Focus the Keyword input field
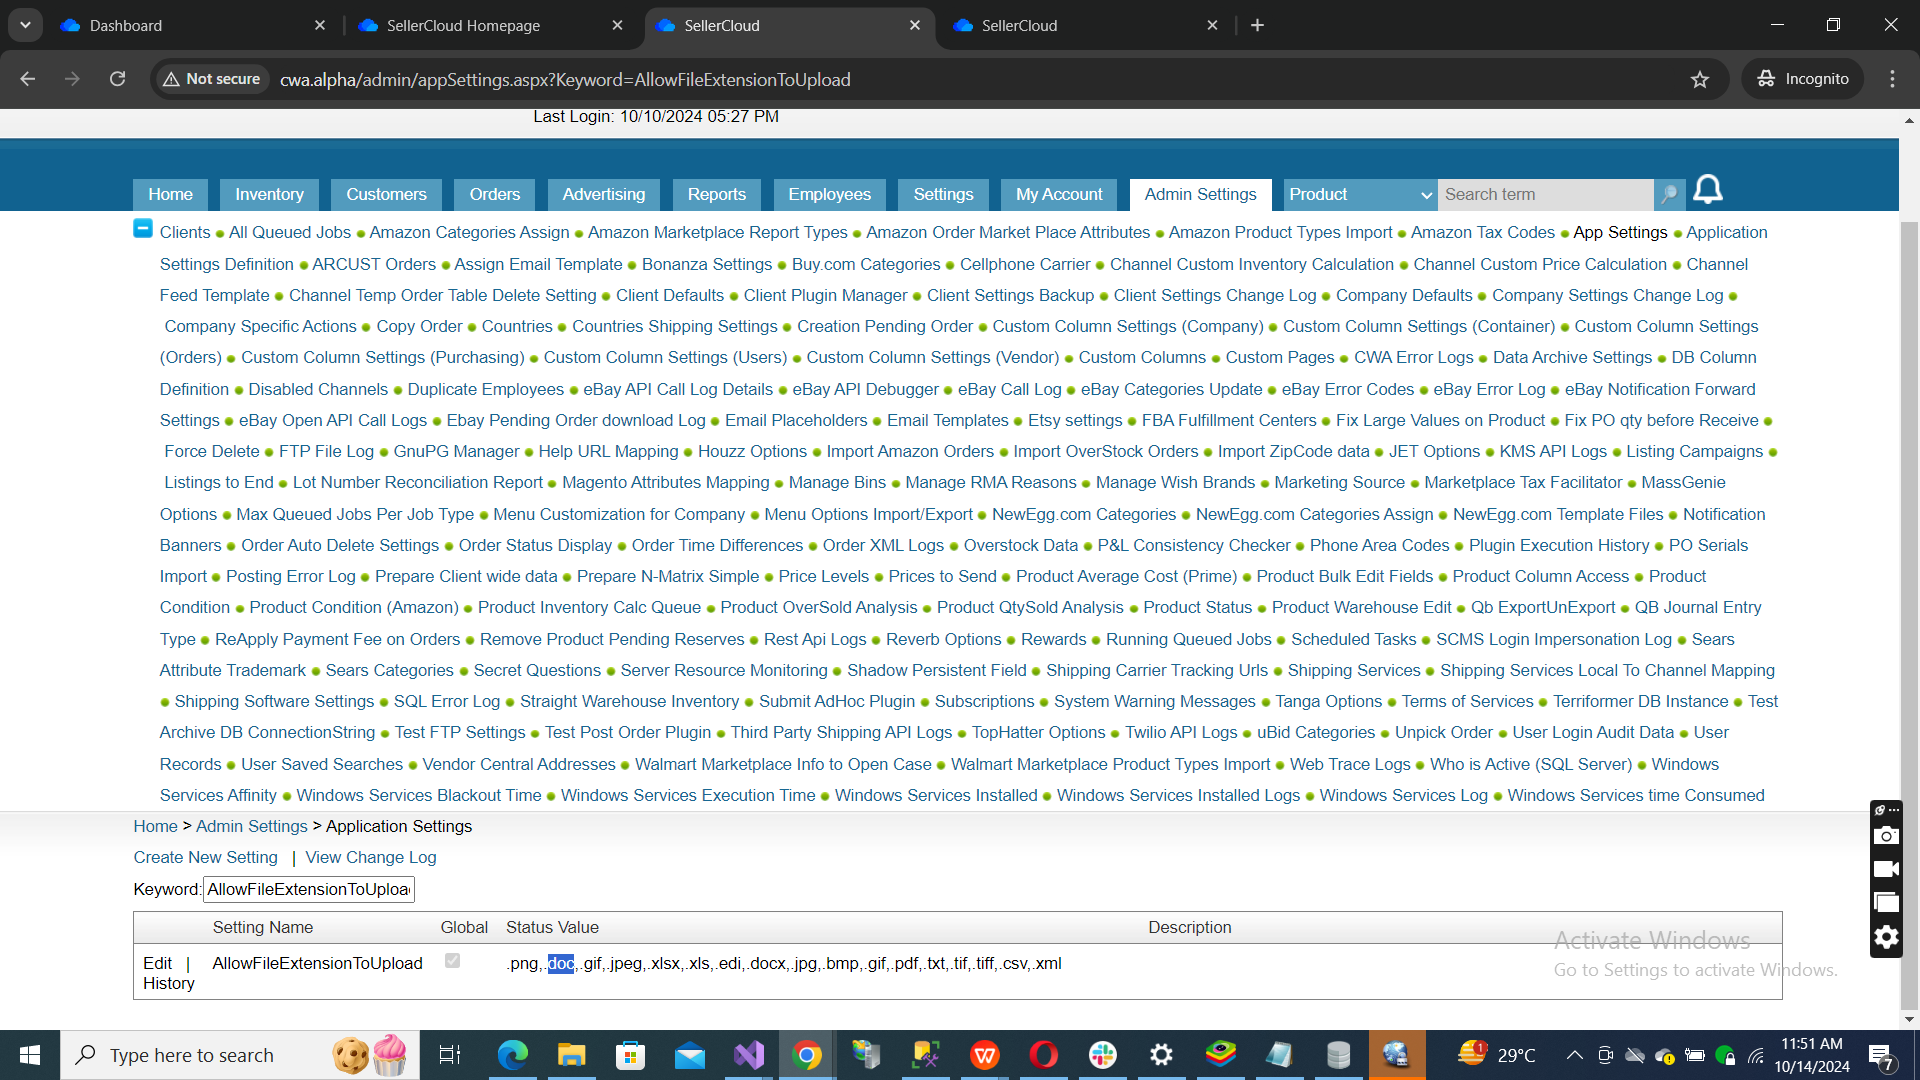This screenshot has height=1080, width=1920. [x=308, y=889]
